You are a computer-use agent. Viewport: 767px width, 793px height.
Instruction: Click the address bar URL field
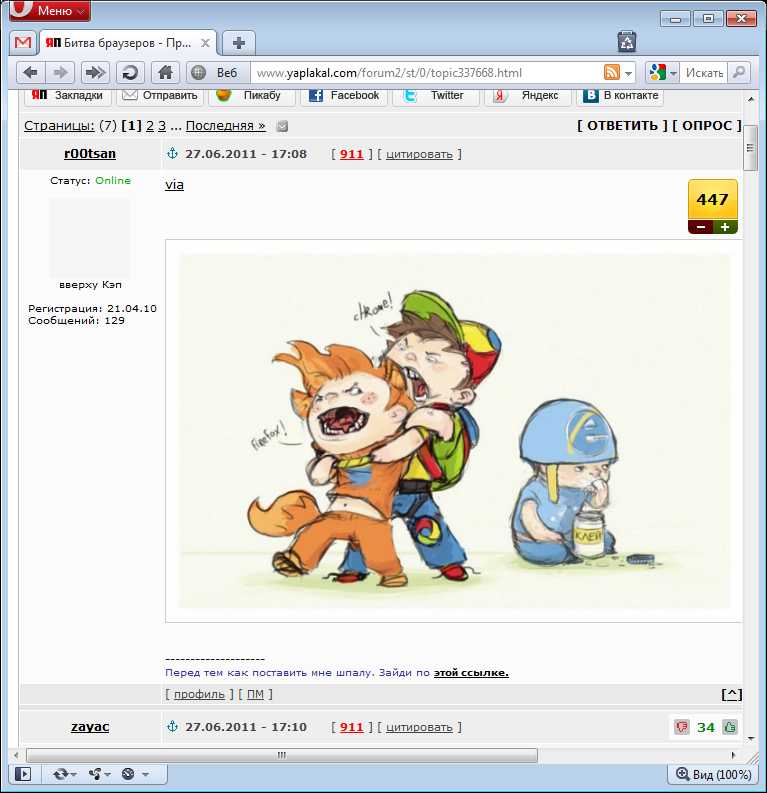coord(425,73)
